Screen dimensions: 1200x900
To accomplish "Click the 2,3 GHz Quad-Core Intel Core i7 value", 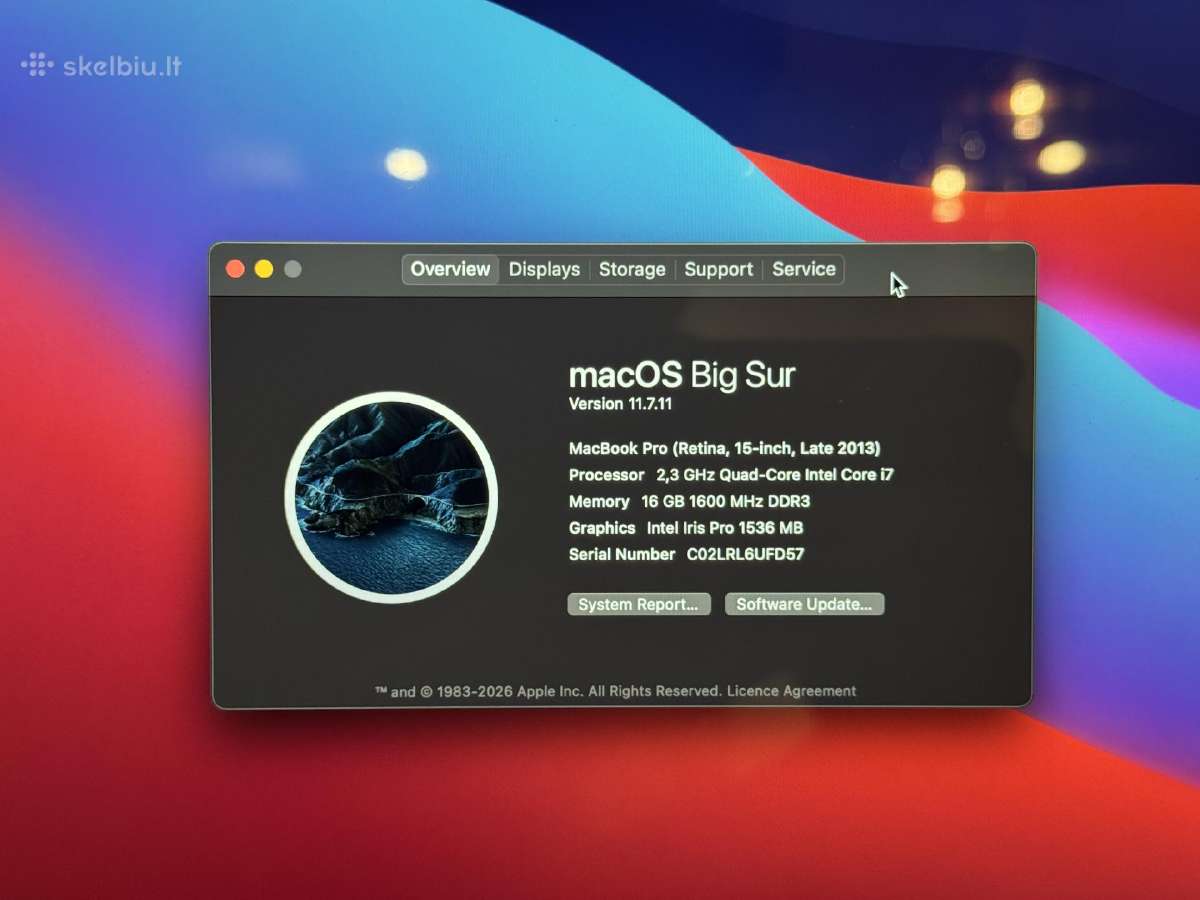I will click(775, 475).
